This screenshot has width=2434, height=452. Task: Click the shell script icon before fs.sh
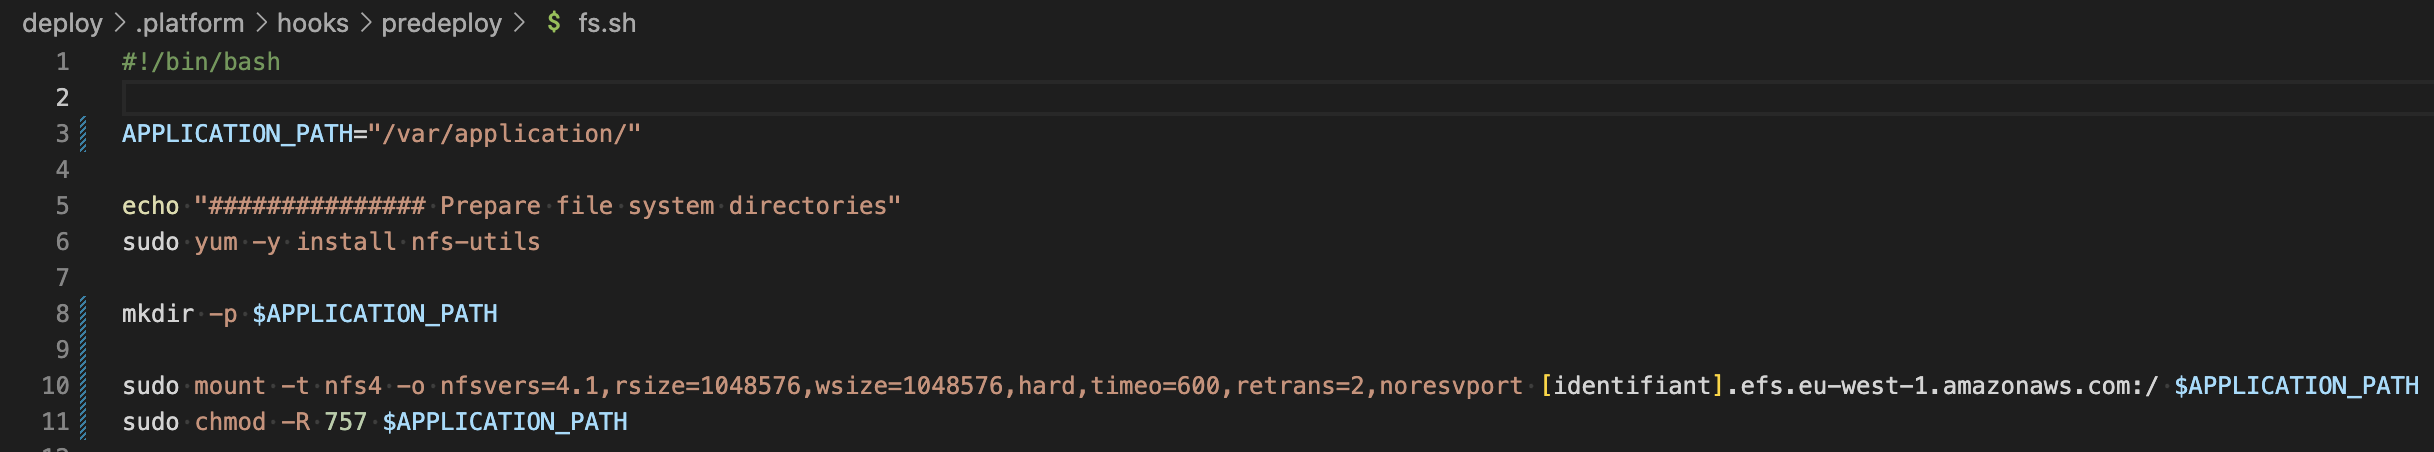[553, 23]
